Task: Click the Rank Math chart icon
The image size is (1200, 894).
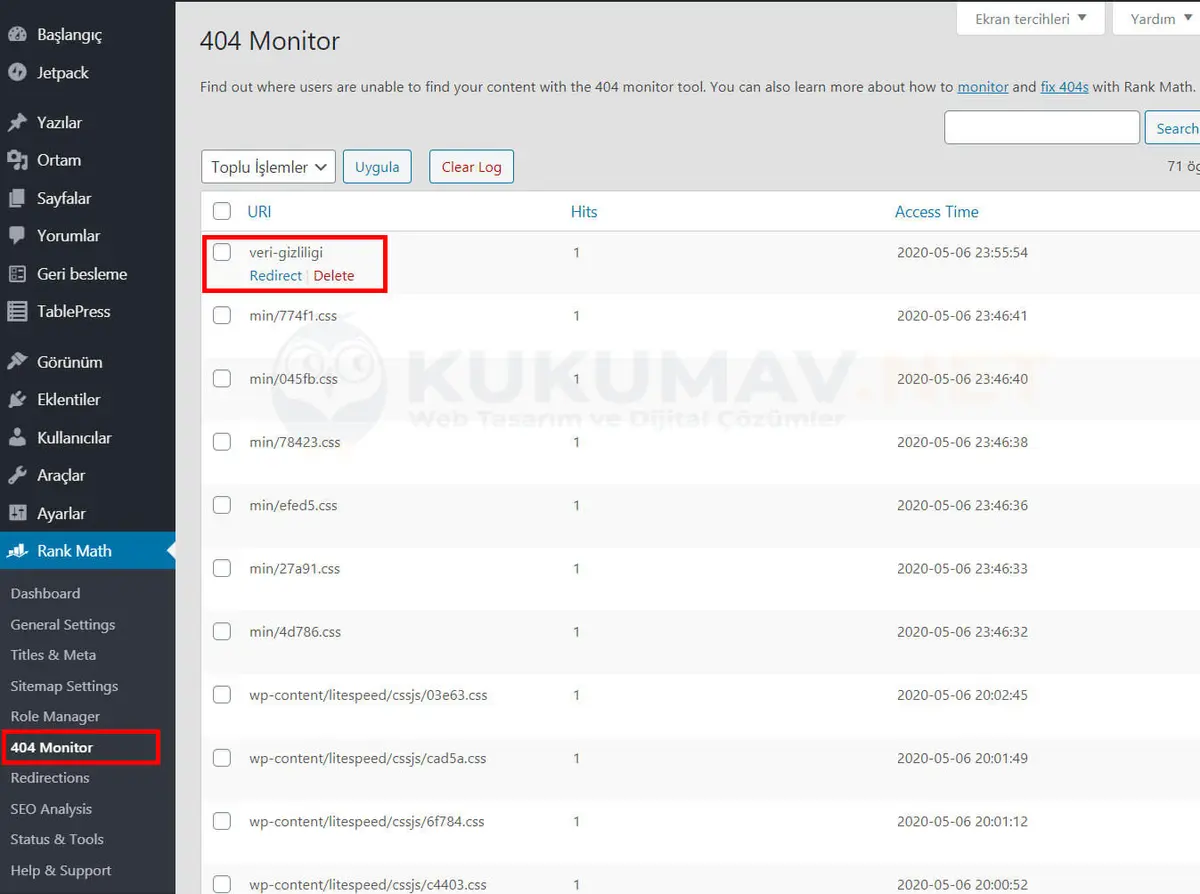Action: [17, 551]
